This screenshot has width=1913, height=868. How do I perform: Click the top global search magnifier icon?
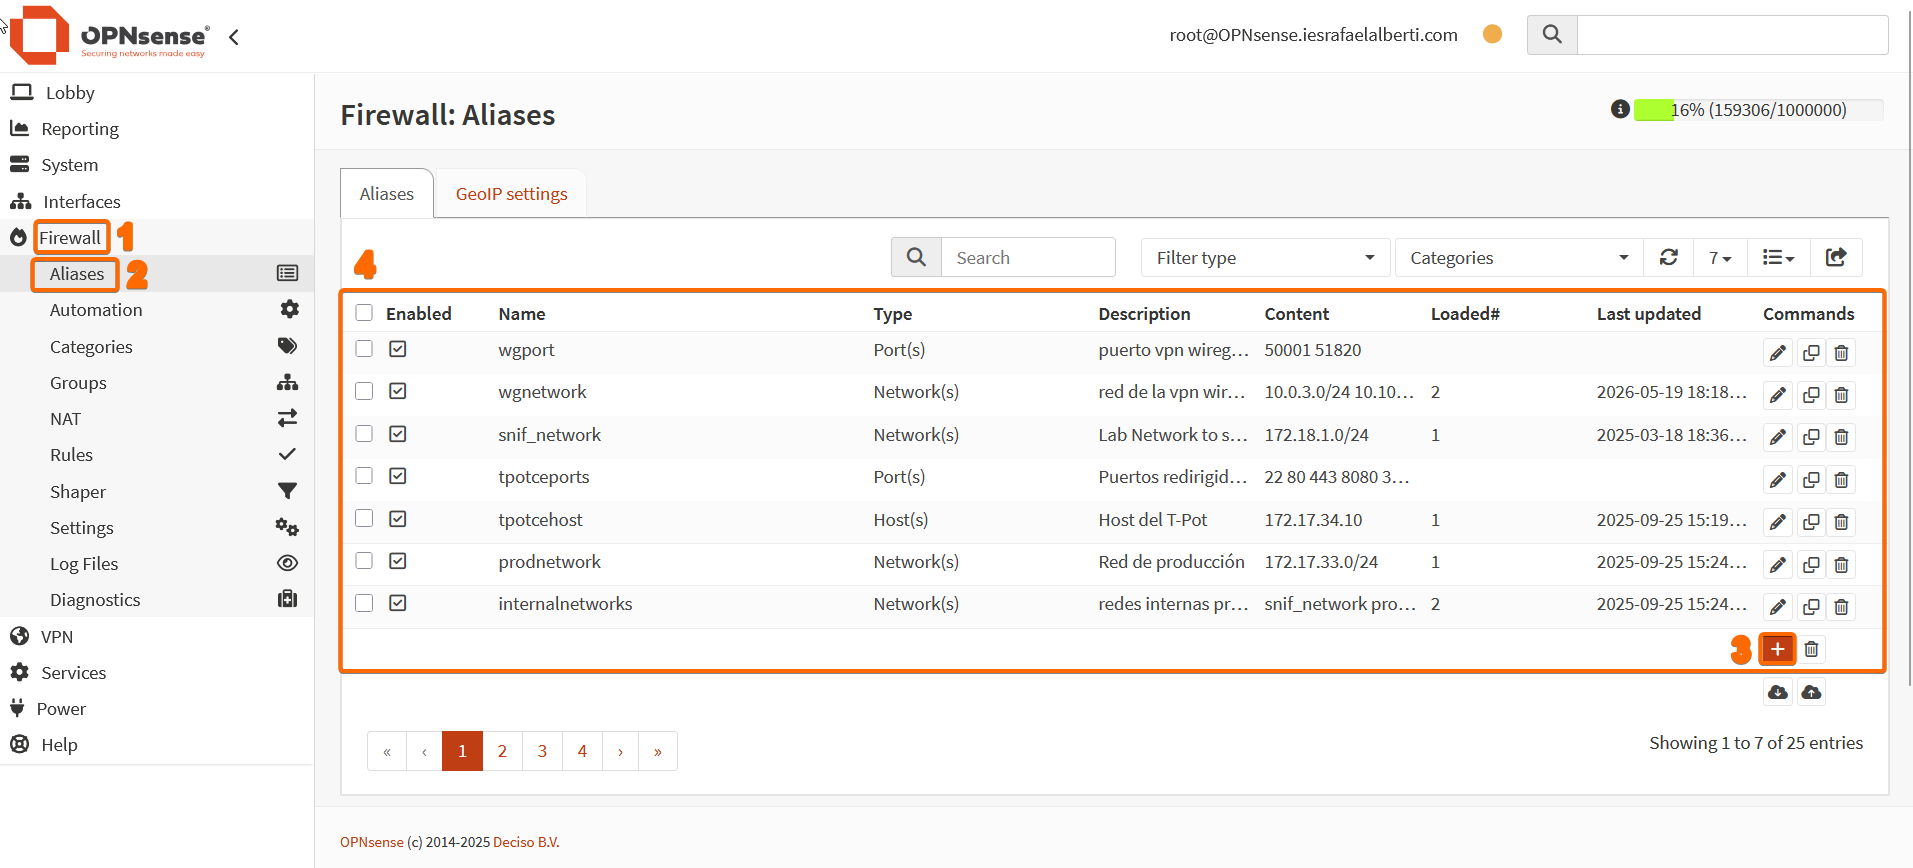click(x=1552, y=34)
